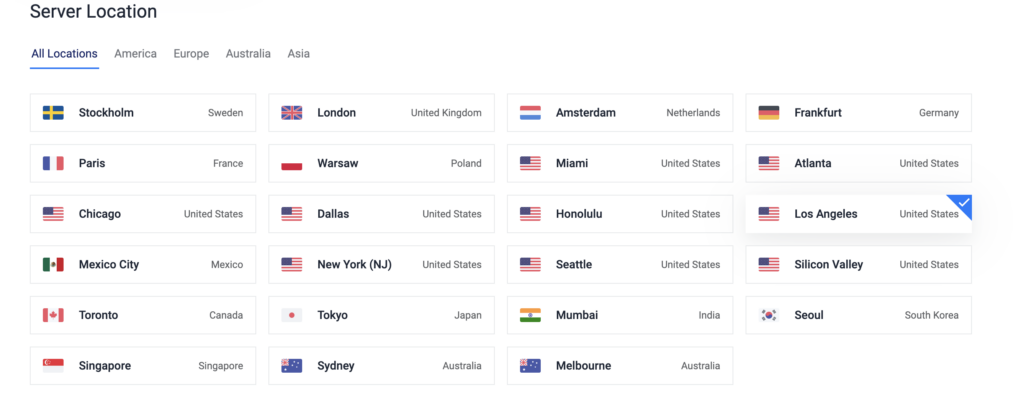Open the Europe locations tab
1024x411 pixels.
191,54
